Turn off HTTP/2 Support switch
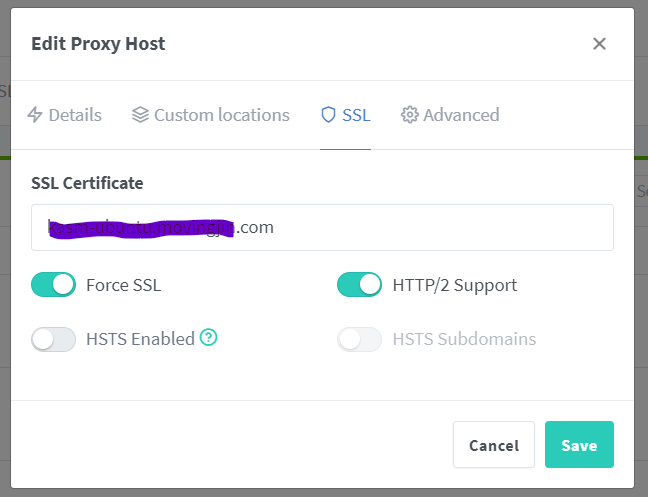Image resolution: width=648 pixels, height=497 pixels. [x=360, y=284]
